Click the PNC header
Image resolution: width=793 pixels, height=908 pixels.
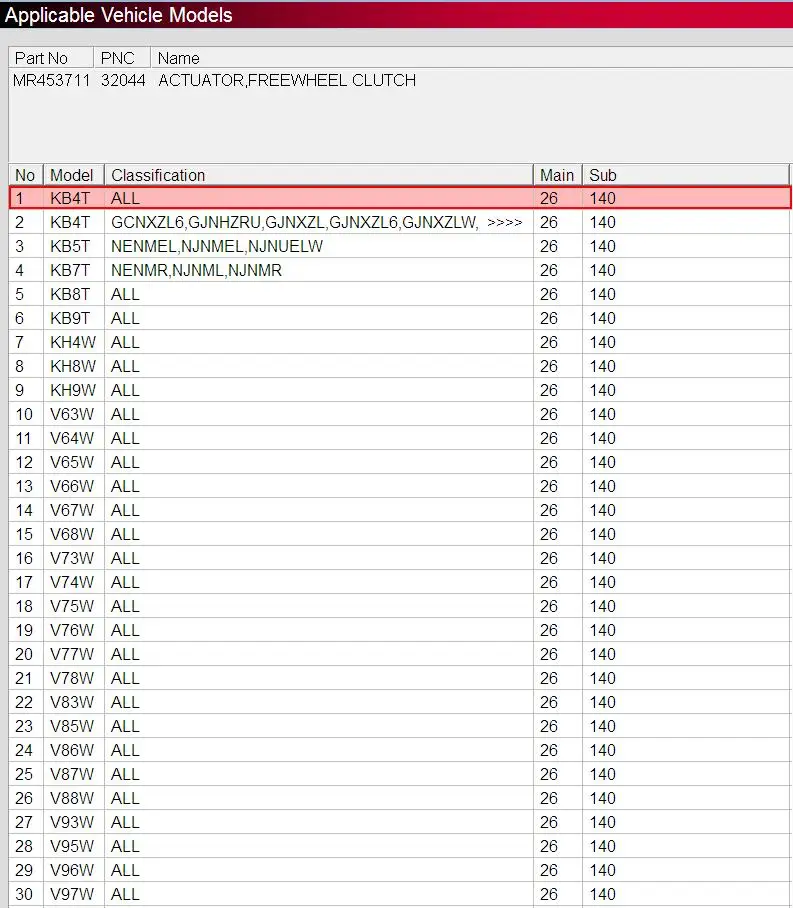tap(122, 58)
